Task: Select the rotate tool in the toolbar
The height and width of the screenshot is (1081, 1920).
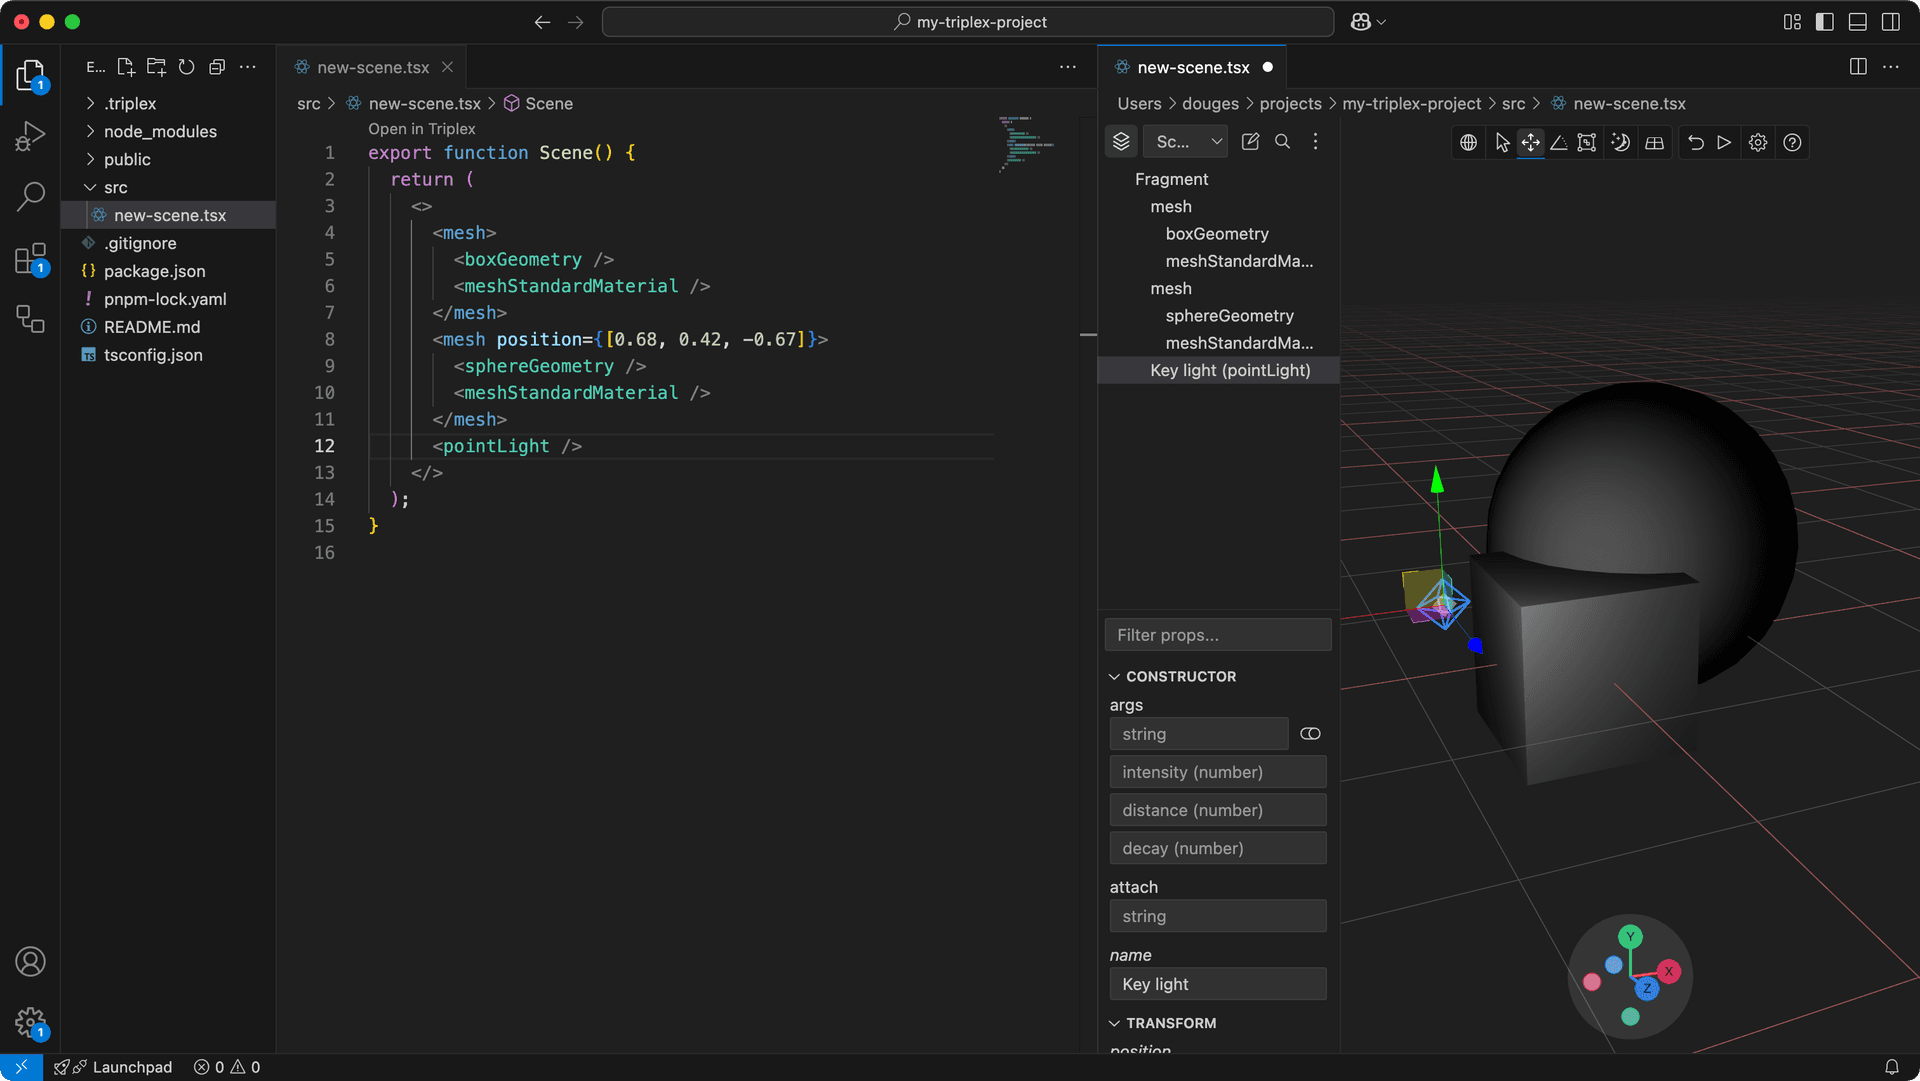Action: (x=1559, y=142)
